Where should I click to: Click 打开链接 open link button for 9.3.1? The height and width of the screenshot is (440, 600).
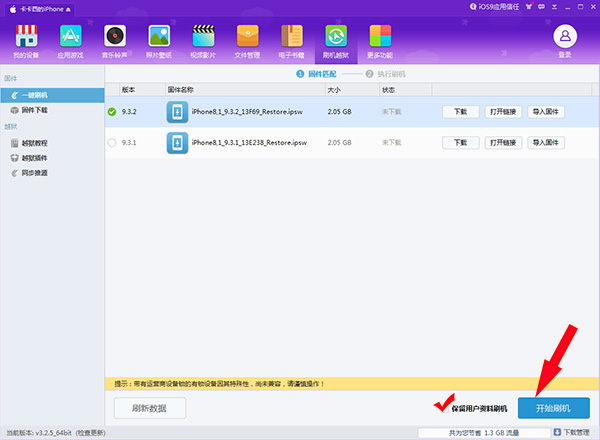pyautogui.click(x=503, y=143)
